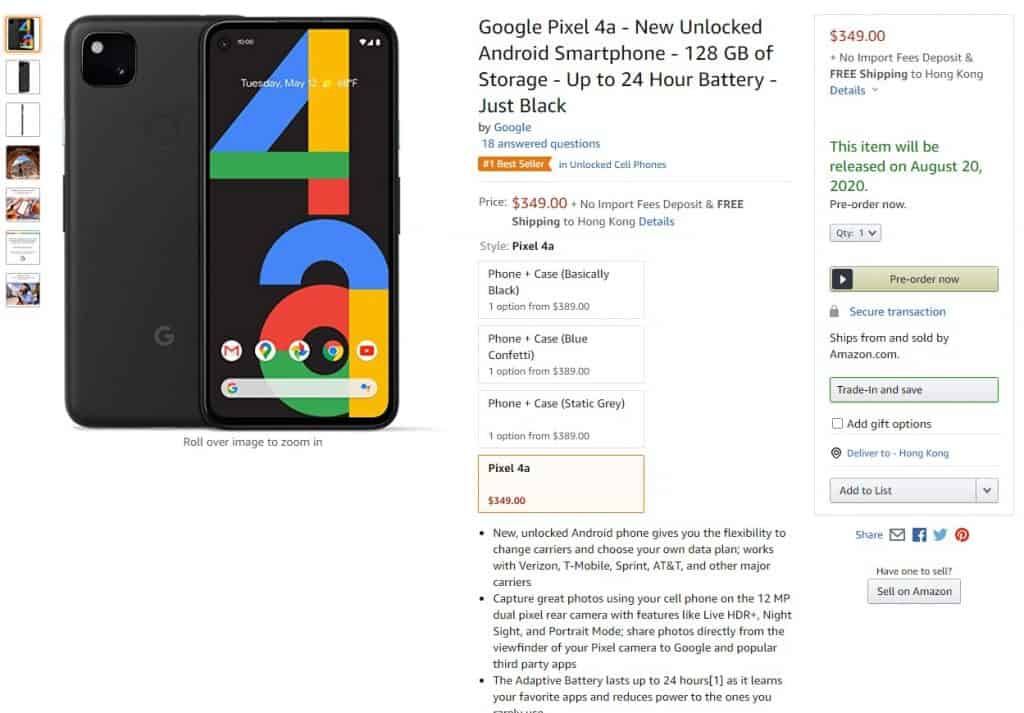Click the location pin beside Deliver to Hong Kong
The image size is (1024, 713).
pos(836,452)
